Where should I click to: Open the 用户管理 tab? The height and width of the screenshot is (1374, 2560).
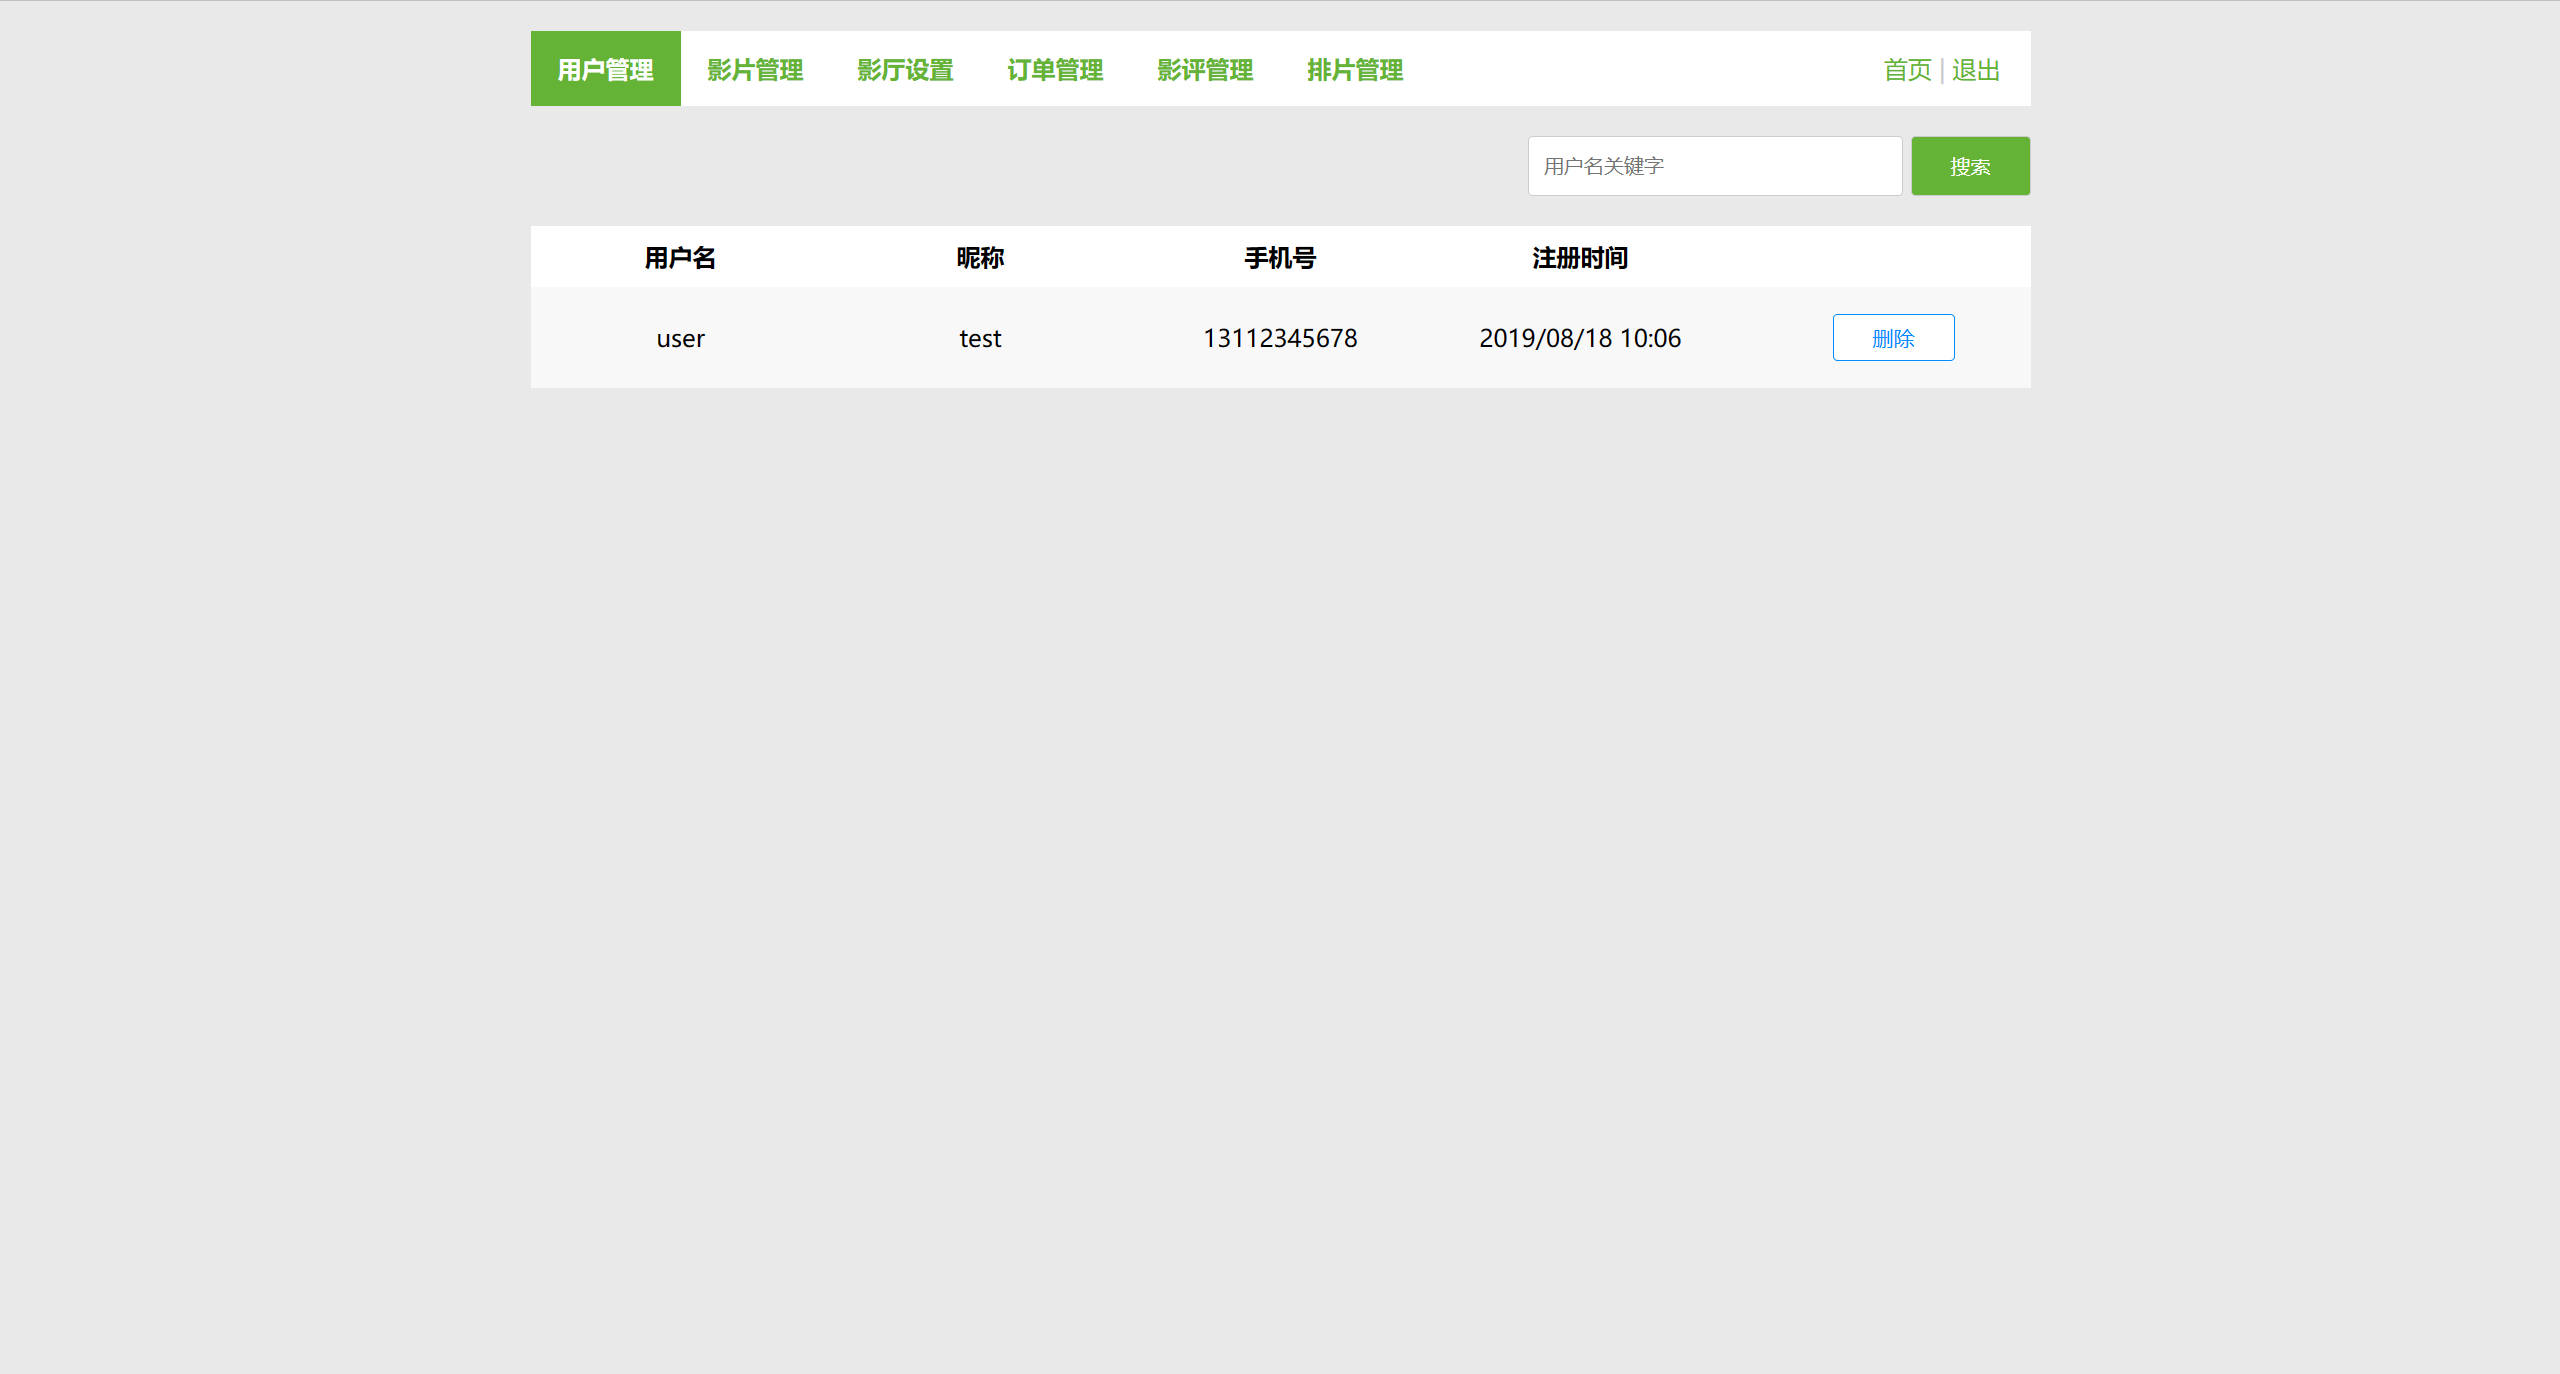tap(605, 69)
